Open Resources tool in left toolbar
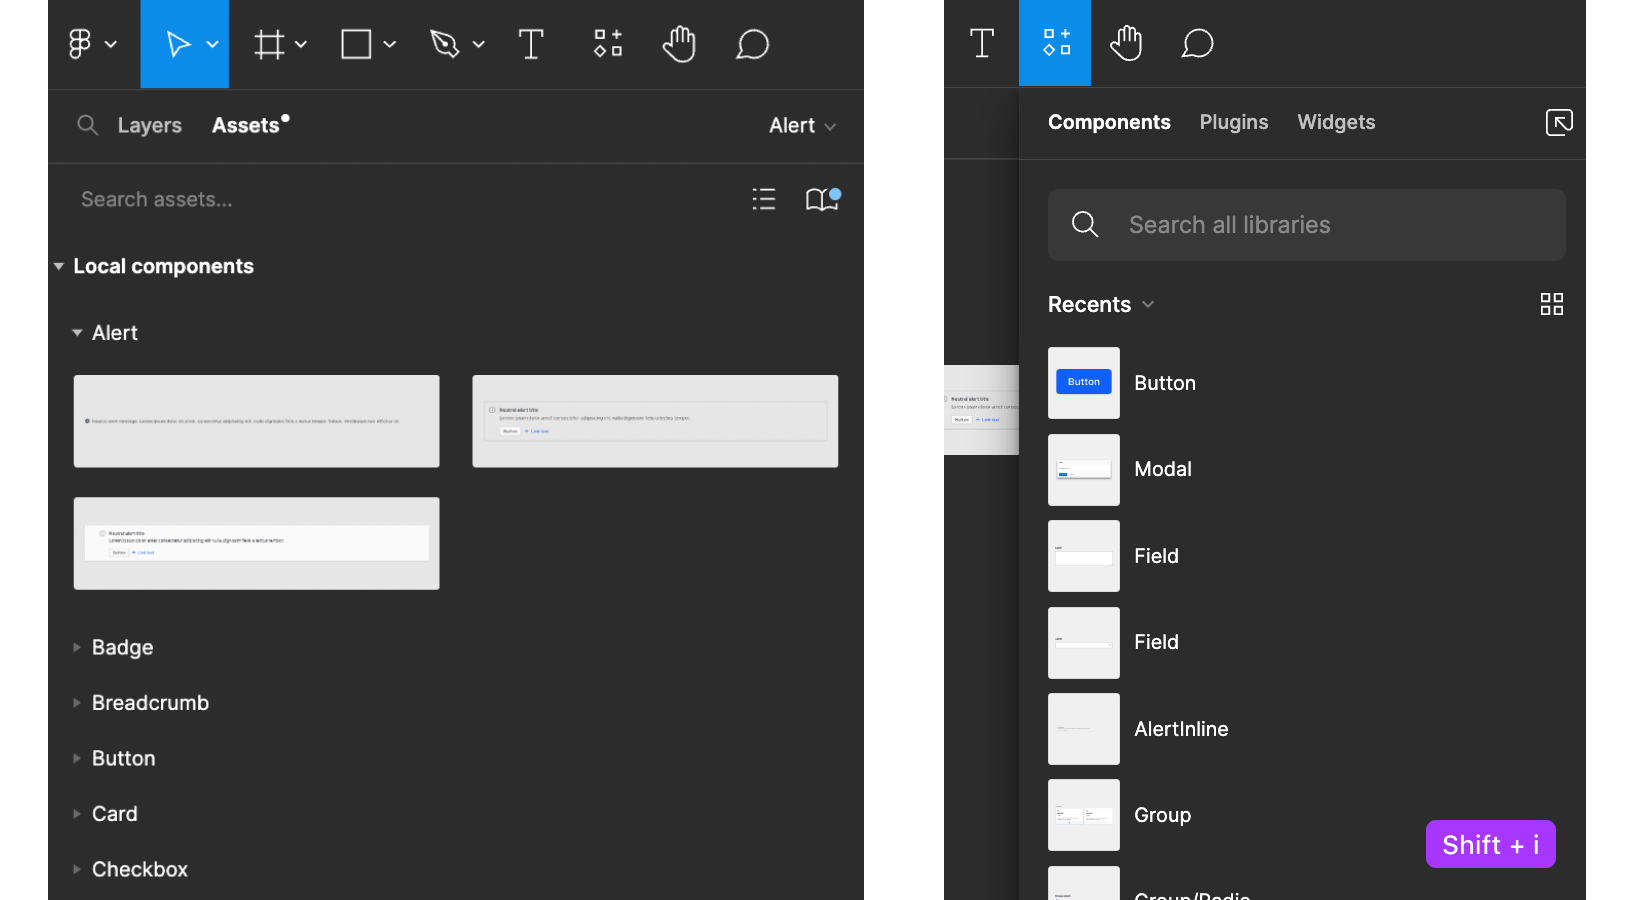The image size is (1646, 900). pos(608,43)
